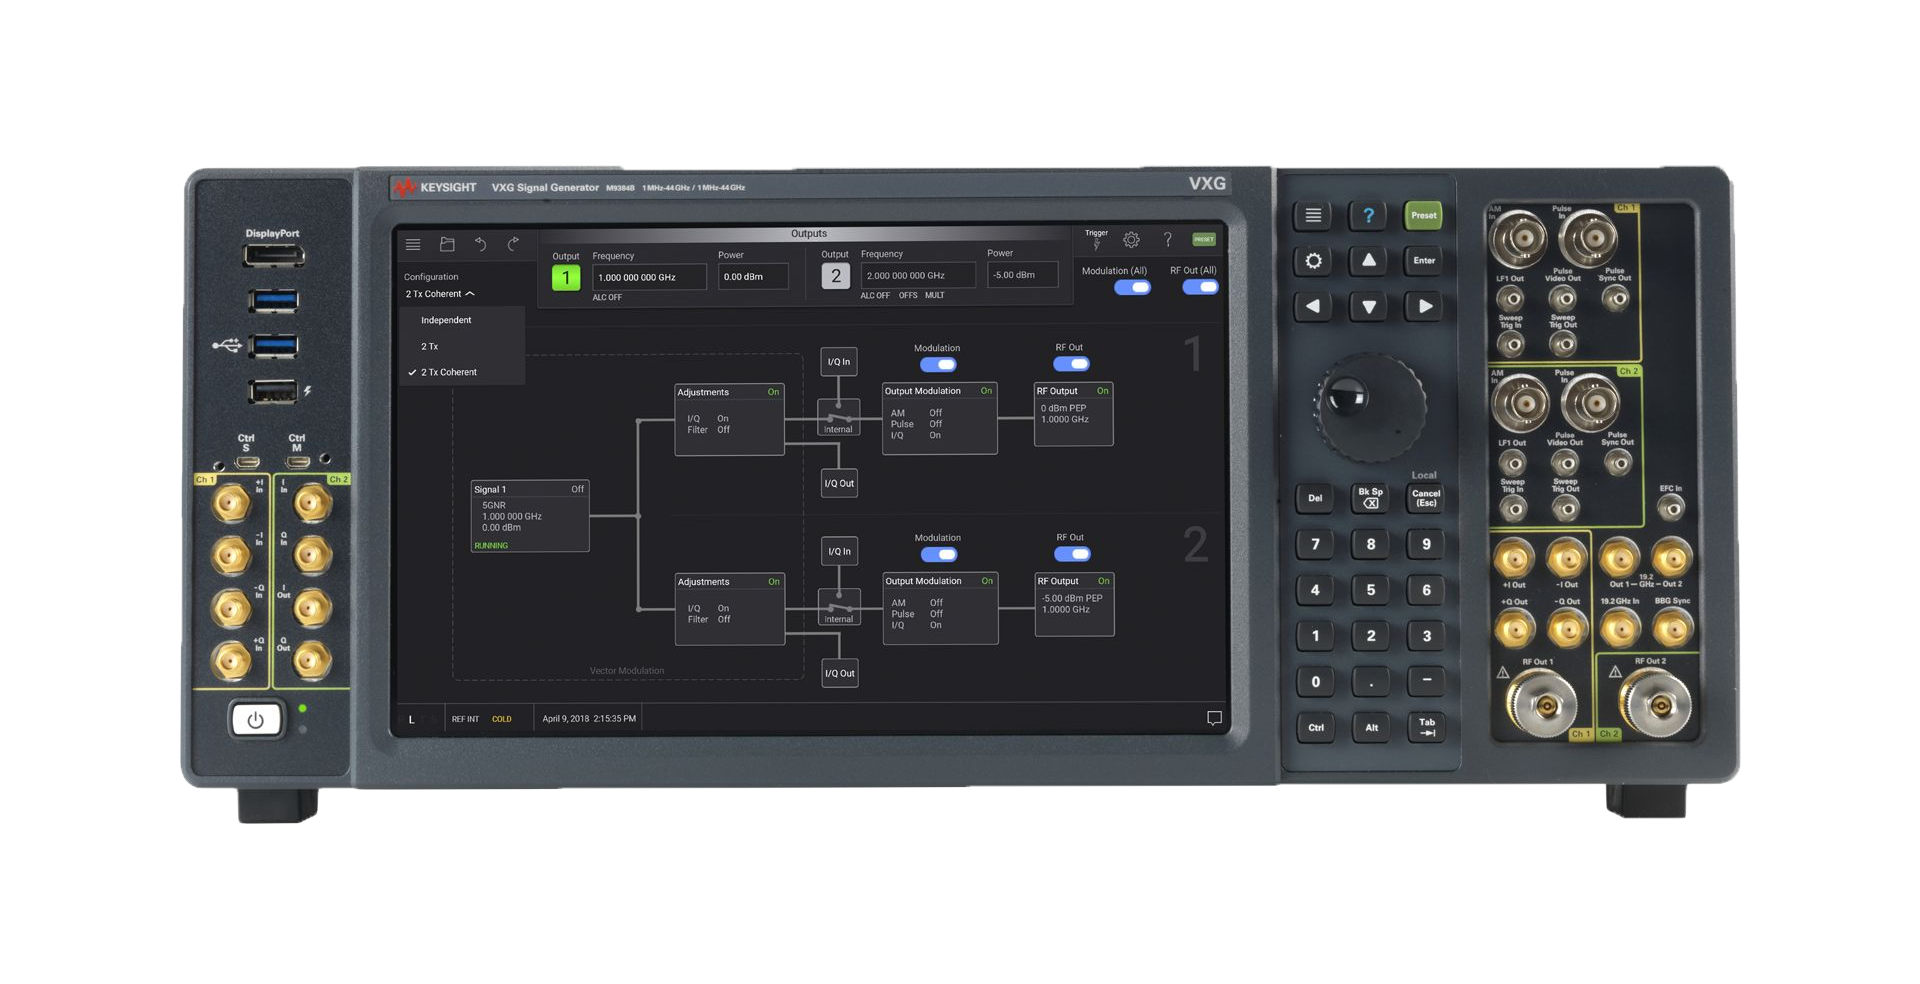Hit the Ctrl key on keypad
1920x984 pixels.
1316,727
